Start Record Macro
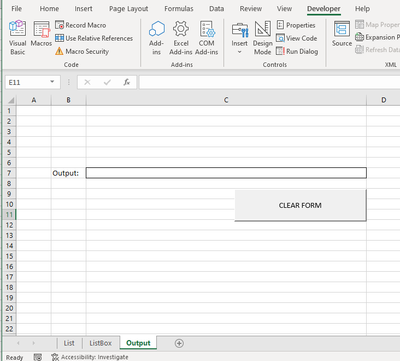Screen dimensions: 400x361 [x=81, y=25]
